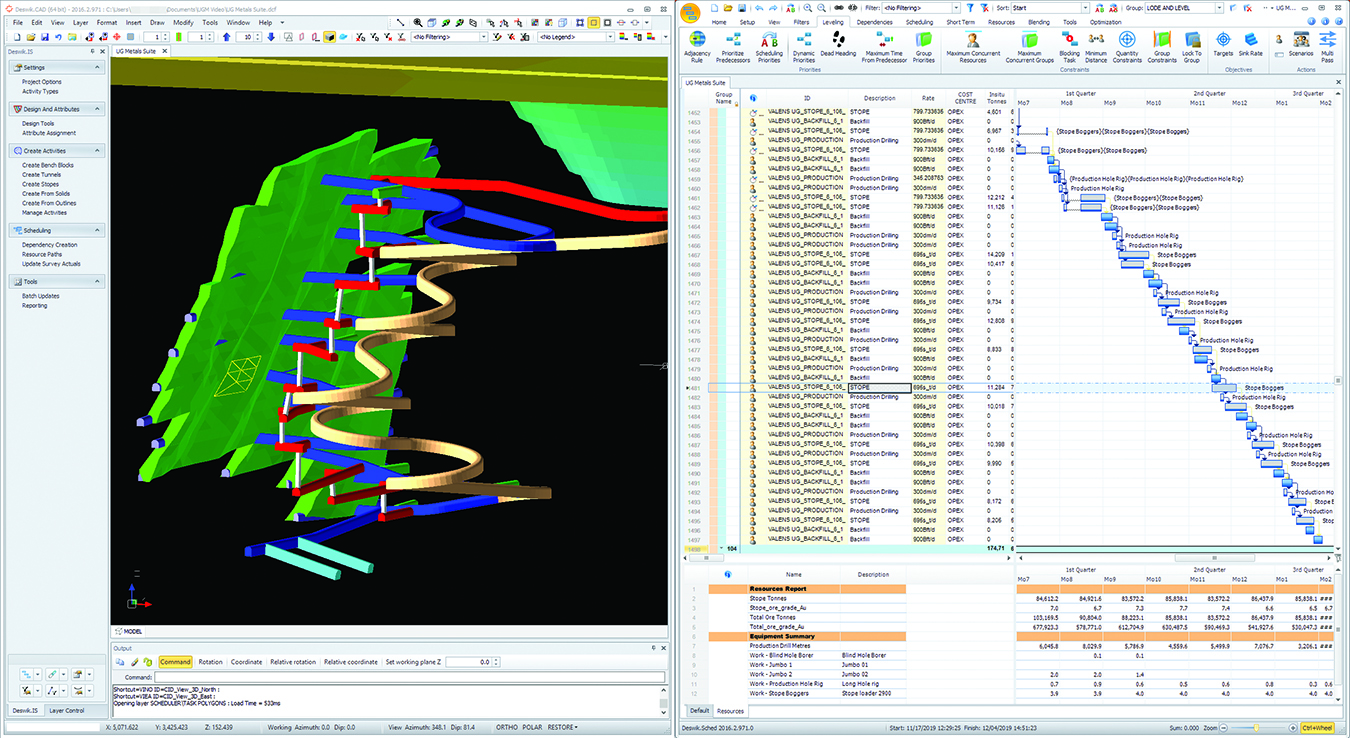Open Scheduling Priorities in the ribbon
The image size is (1350, 738).
(x=769, y=46)
